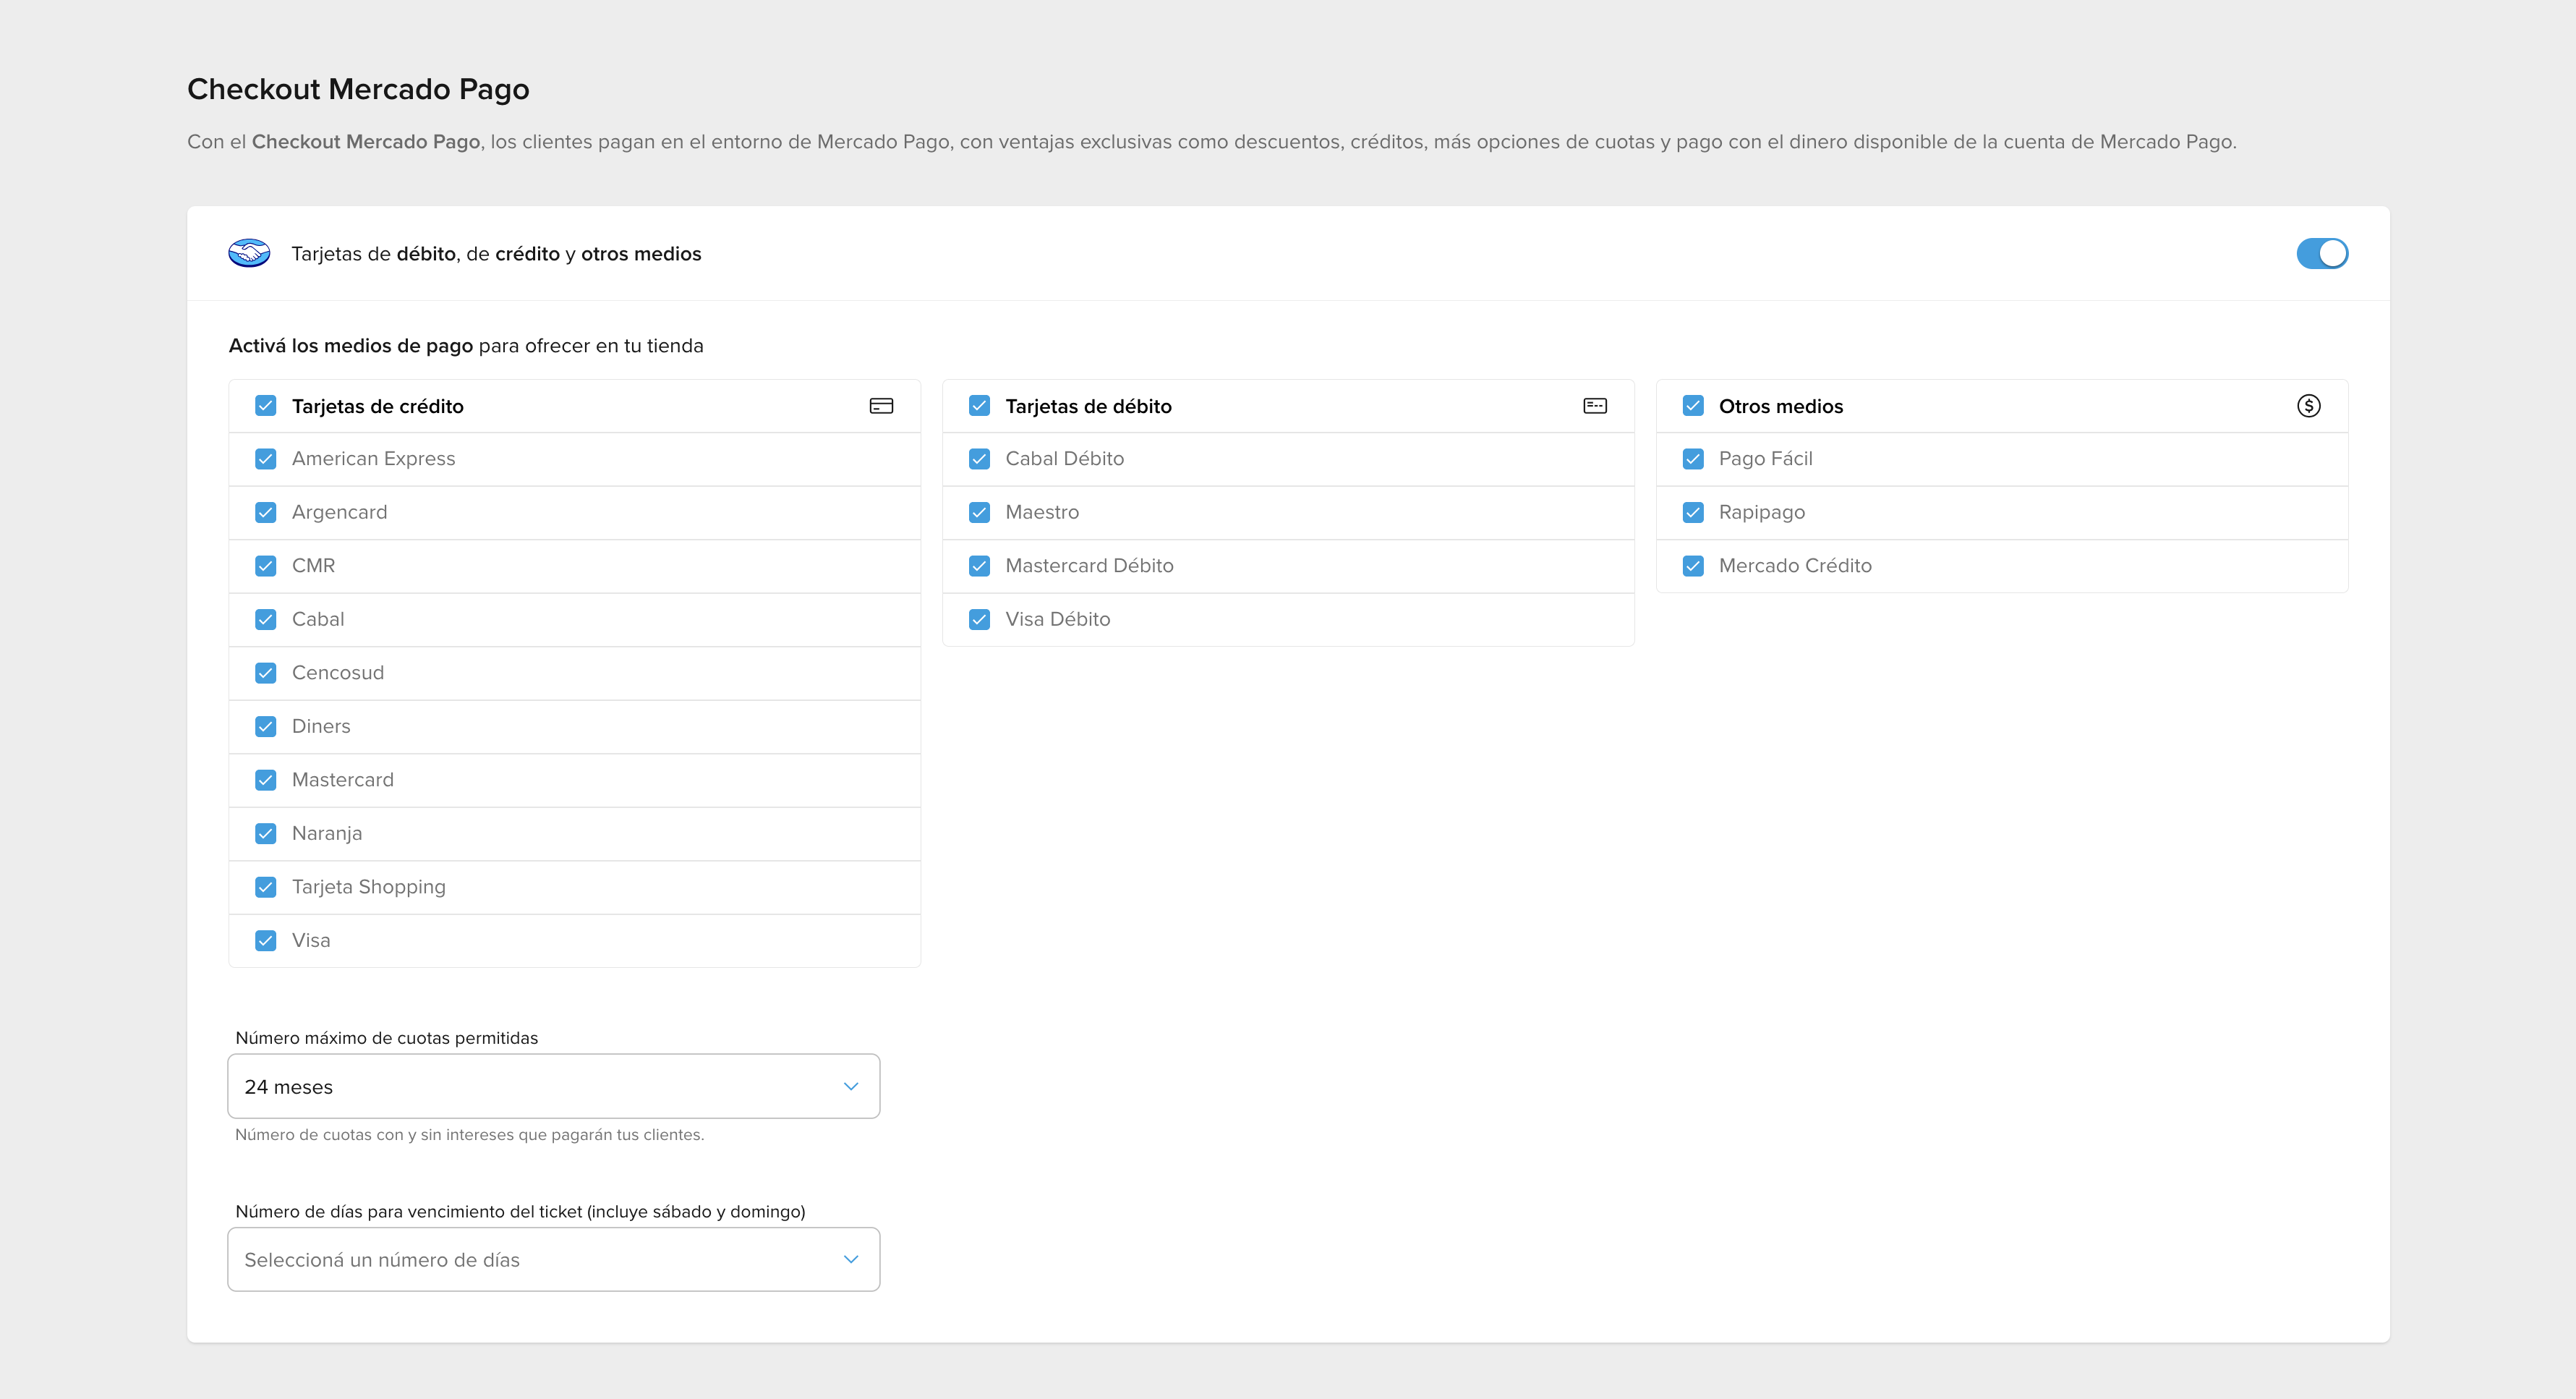Disable Diners card payments

click(265, 727)
